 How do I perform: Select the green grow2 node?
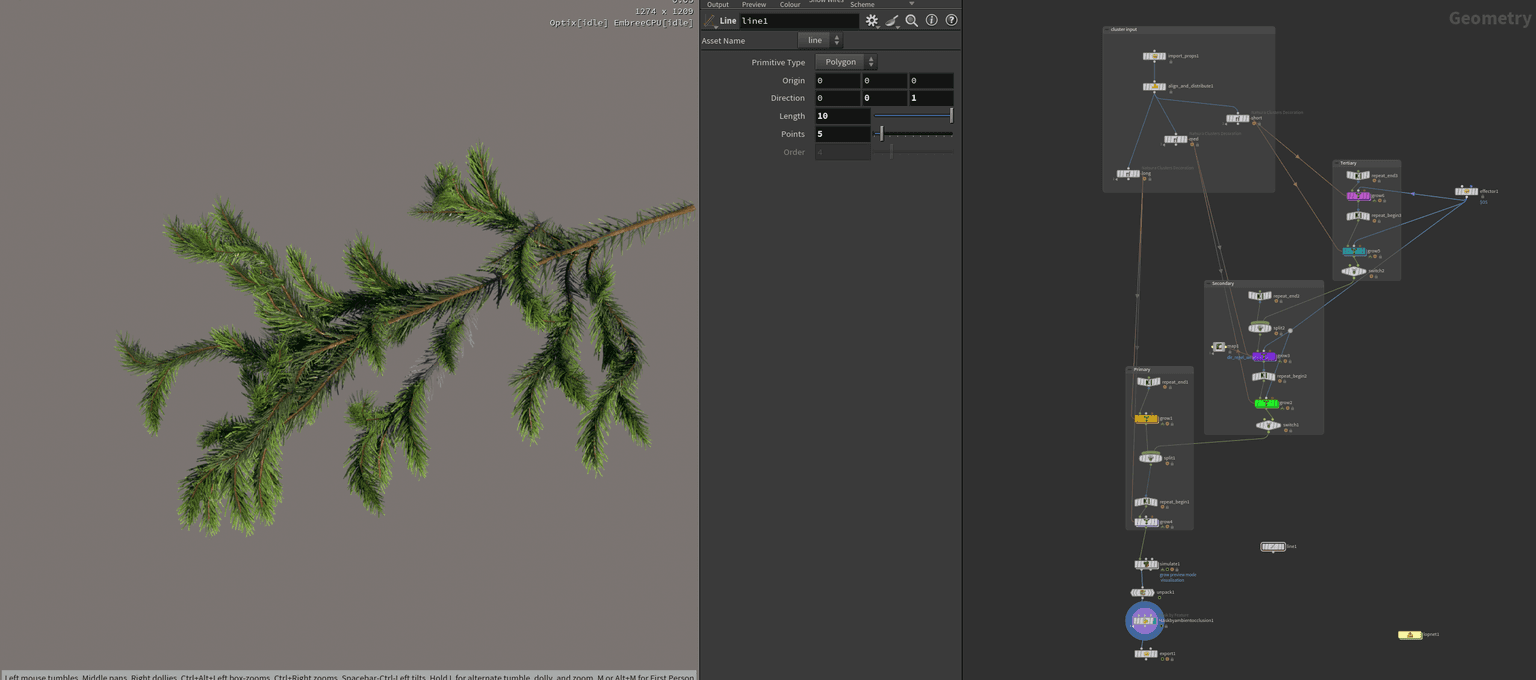[x=1266, y=404]
